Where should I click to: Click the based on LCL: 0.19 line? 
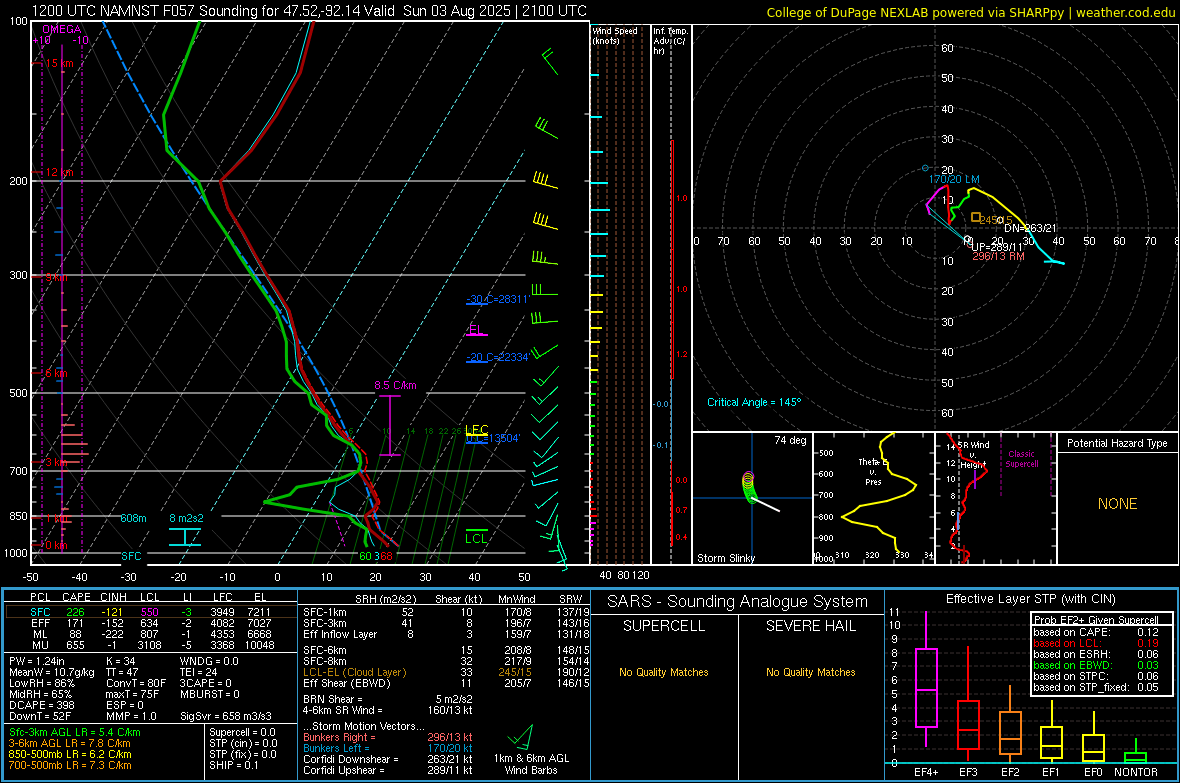pos(1095,643)
